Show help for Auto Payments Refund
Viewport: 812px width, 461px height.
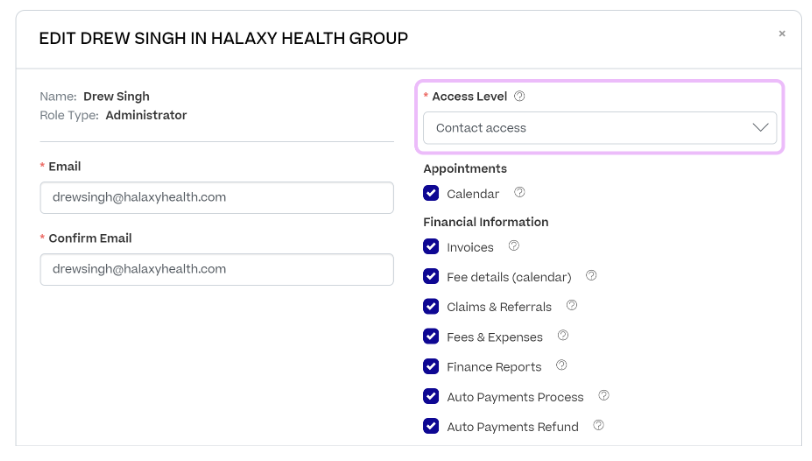tap(599, 426)
